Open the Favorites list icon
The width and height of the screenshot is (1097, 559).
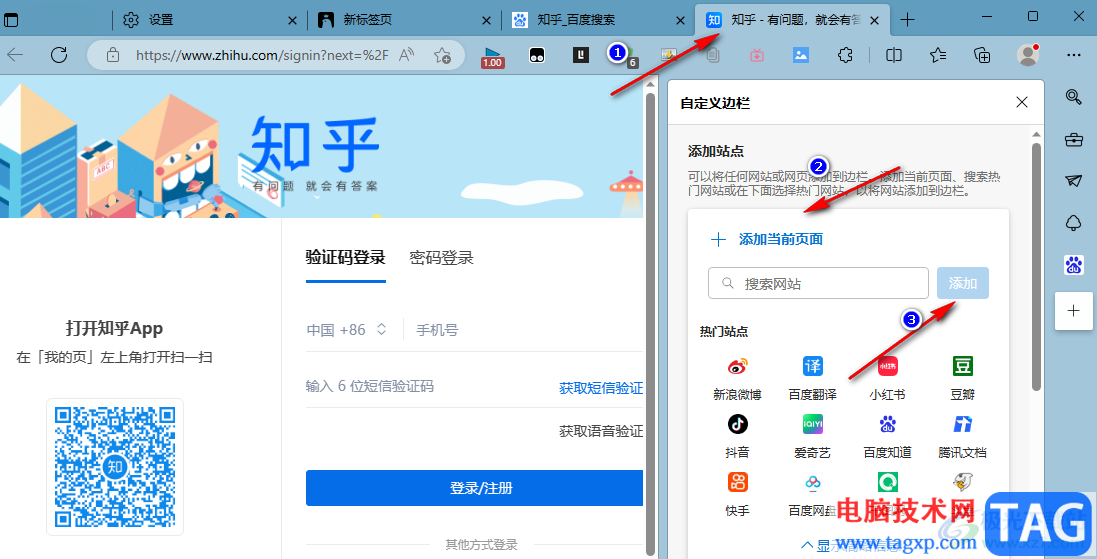pyautogui.click(x=938, y=55)
